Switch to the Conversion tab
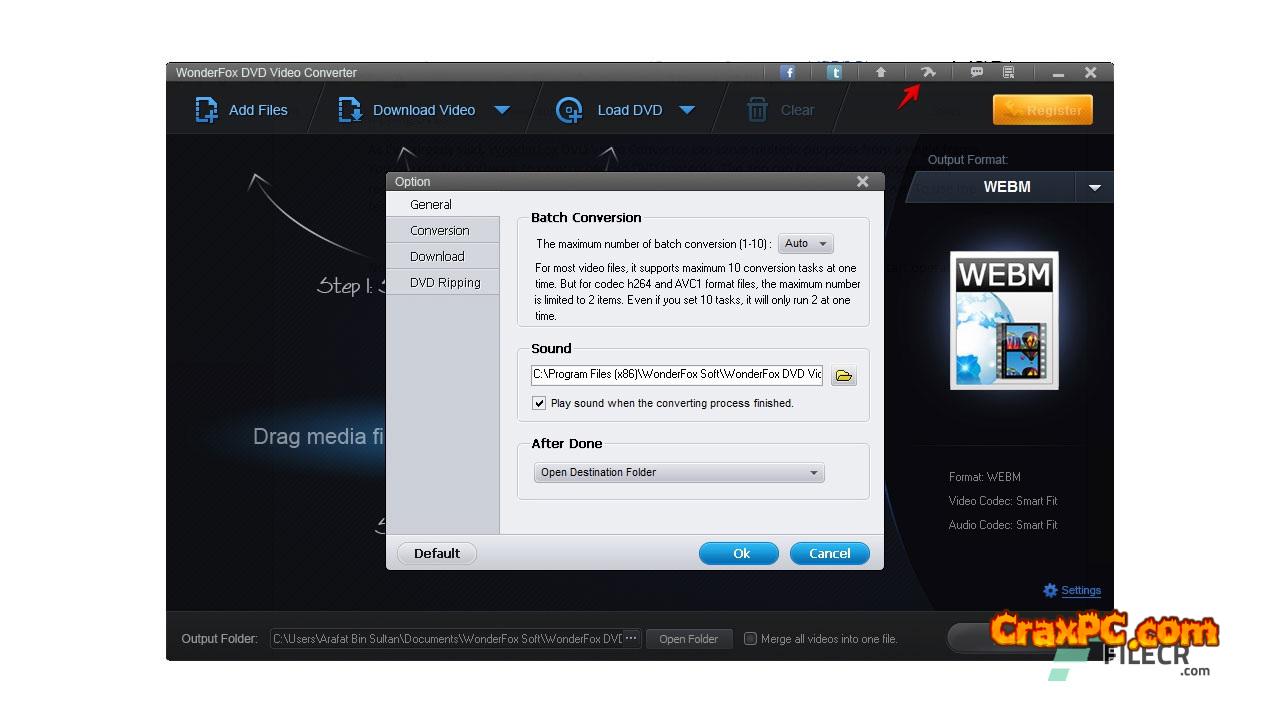The height and width of the screenshot is (720, 1280). (442, 230)
